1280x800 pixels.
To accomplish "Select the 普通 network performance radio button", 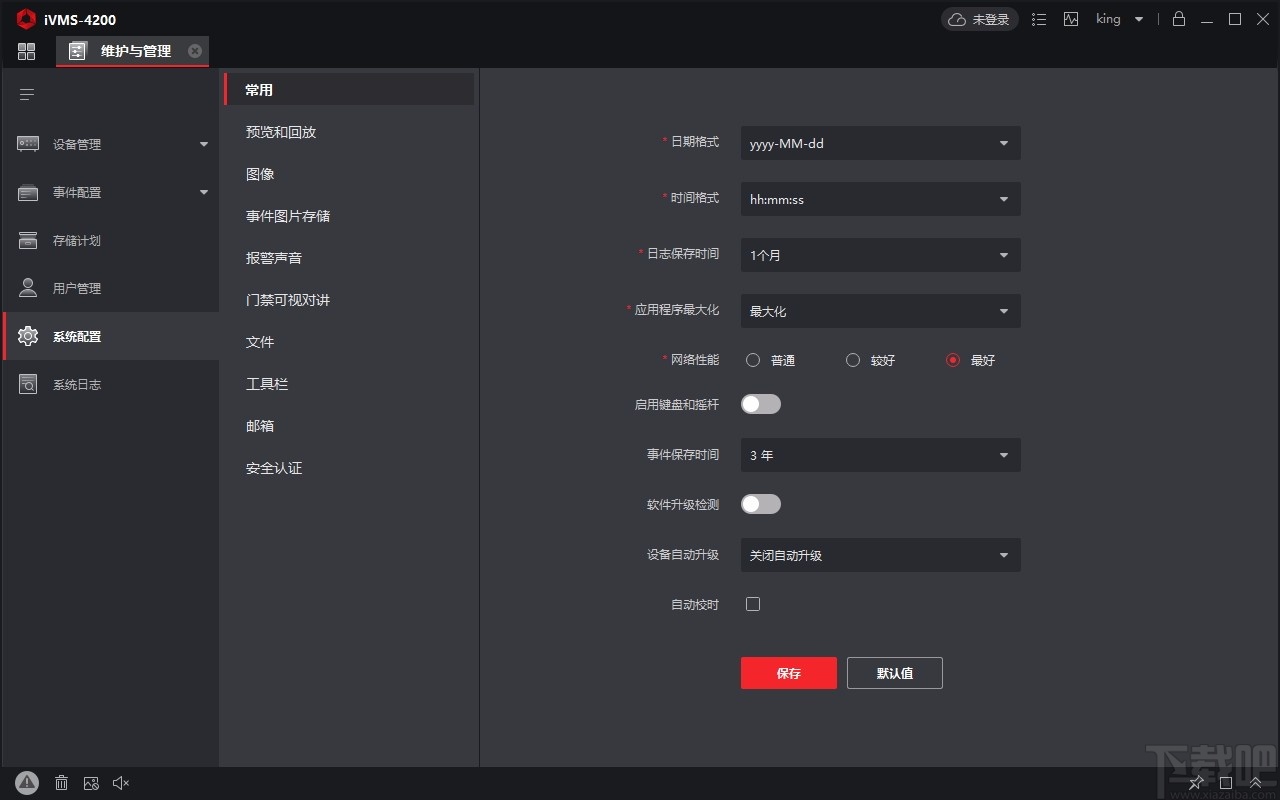I will coord(752,360).
